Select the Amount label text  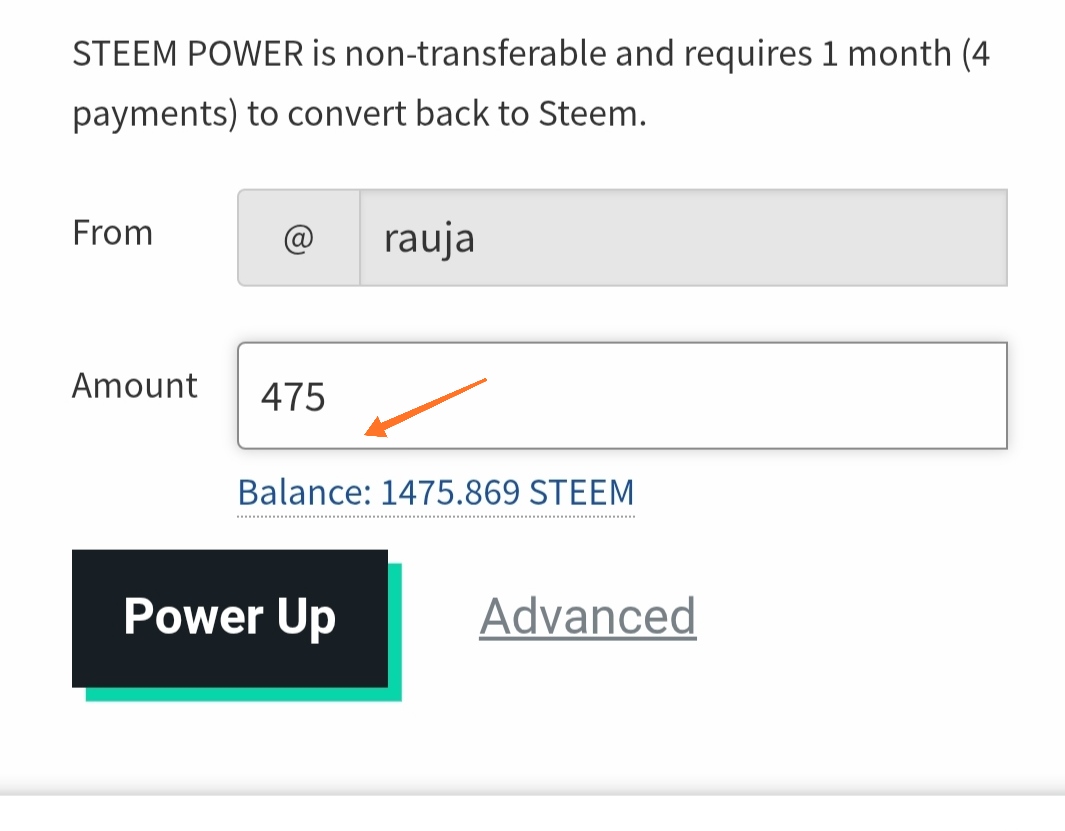pos(134,385)
